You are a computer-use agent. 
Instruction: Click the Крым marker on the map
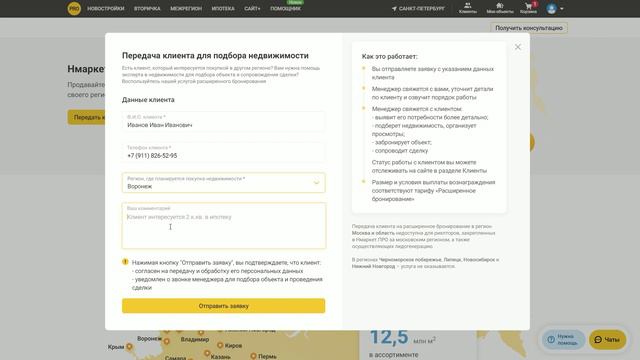(129, 347)
